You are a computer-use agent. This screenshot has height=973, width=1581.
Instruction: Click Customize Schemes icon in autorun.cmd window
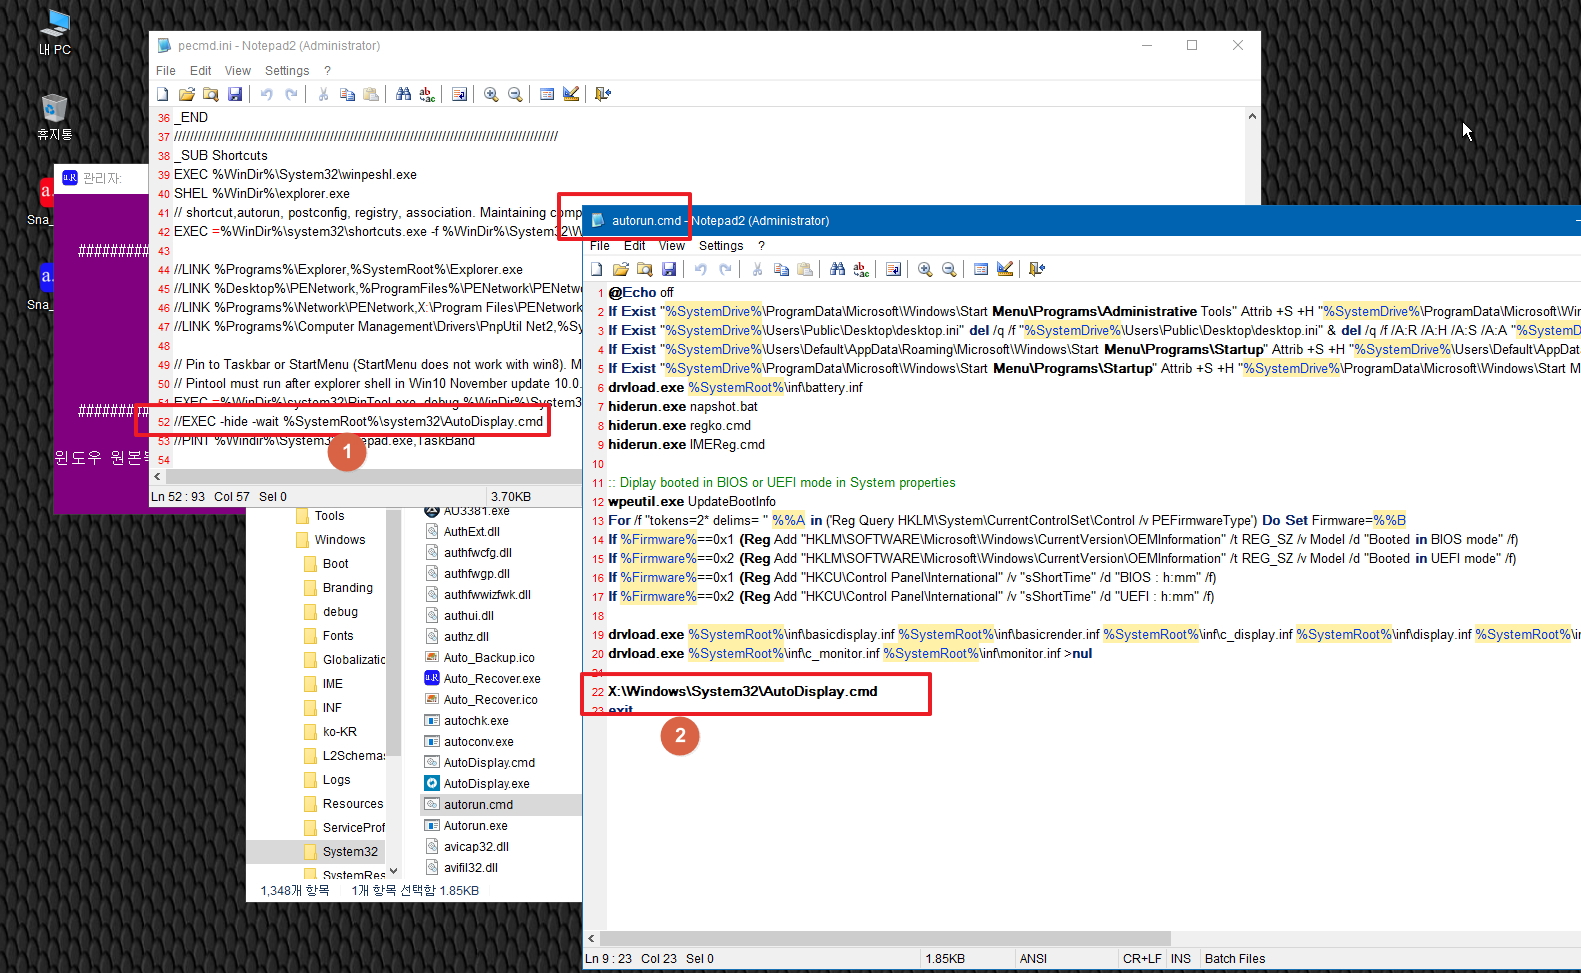1005,269
